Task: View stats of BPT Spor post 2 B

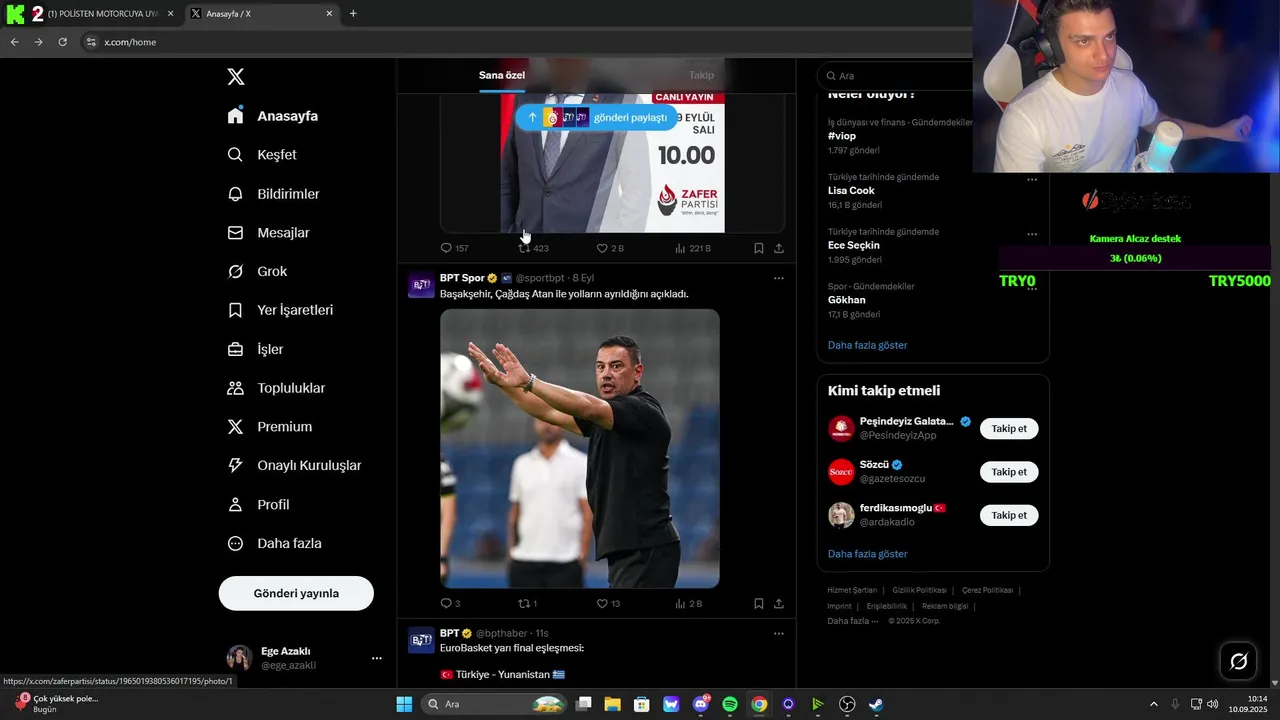Action: point(689,604)
